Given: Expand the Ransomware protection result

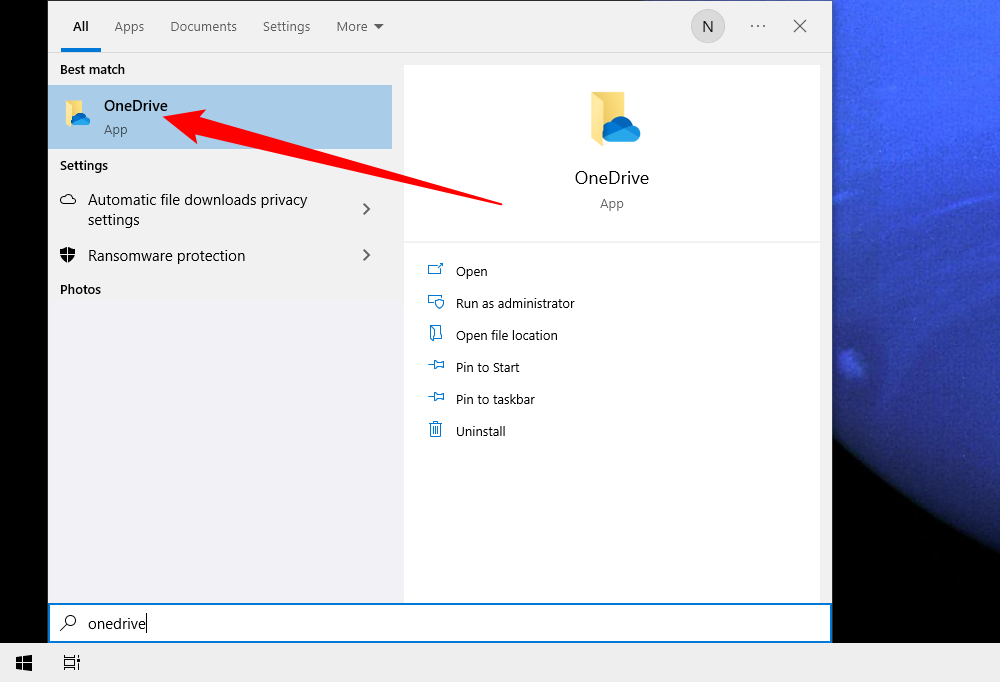Looking at the screenshot, I should click(x=366, y=255).
